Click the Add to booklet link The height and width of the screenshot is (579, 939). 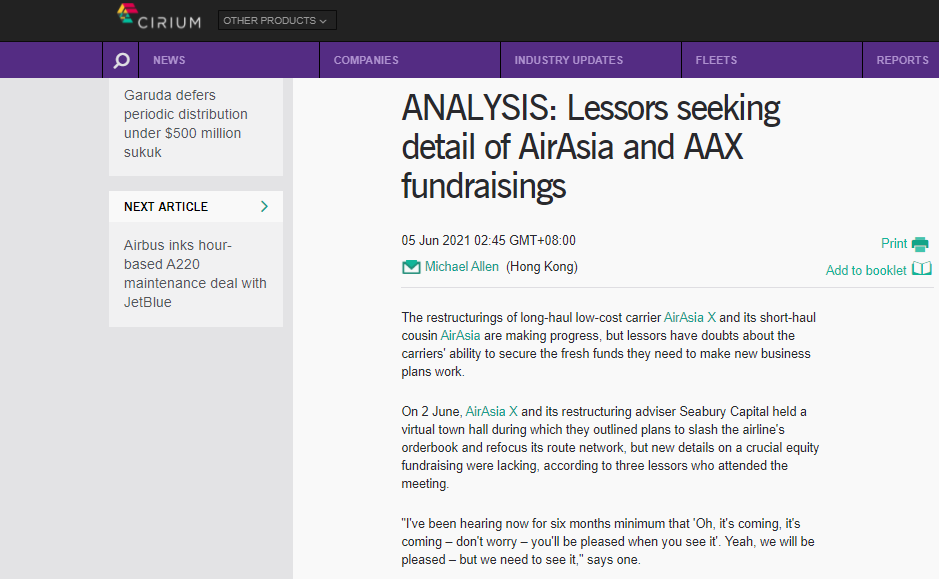866,271
